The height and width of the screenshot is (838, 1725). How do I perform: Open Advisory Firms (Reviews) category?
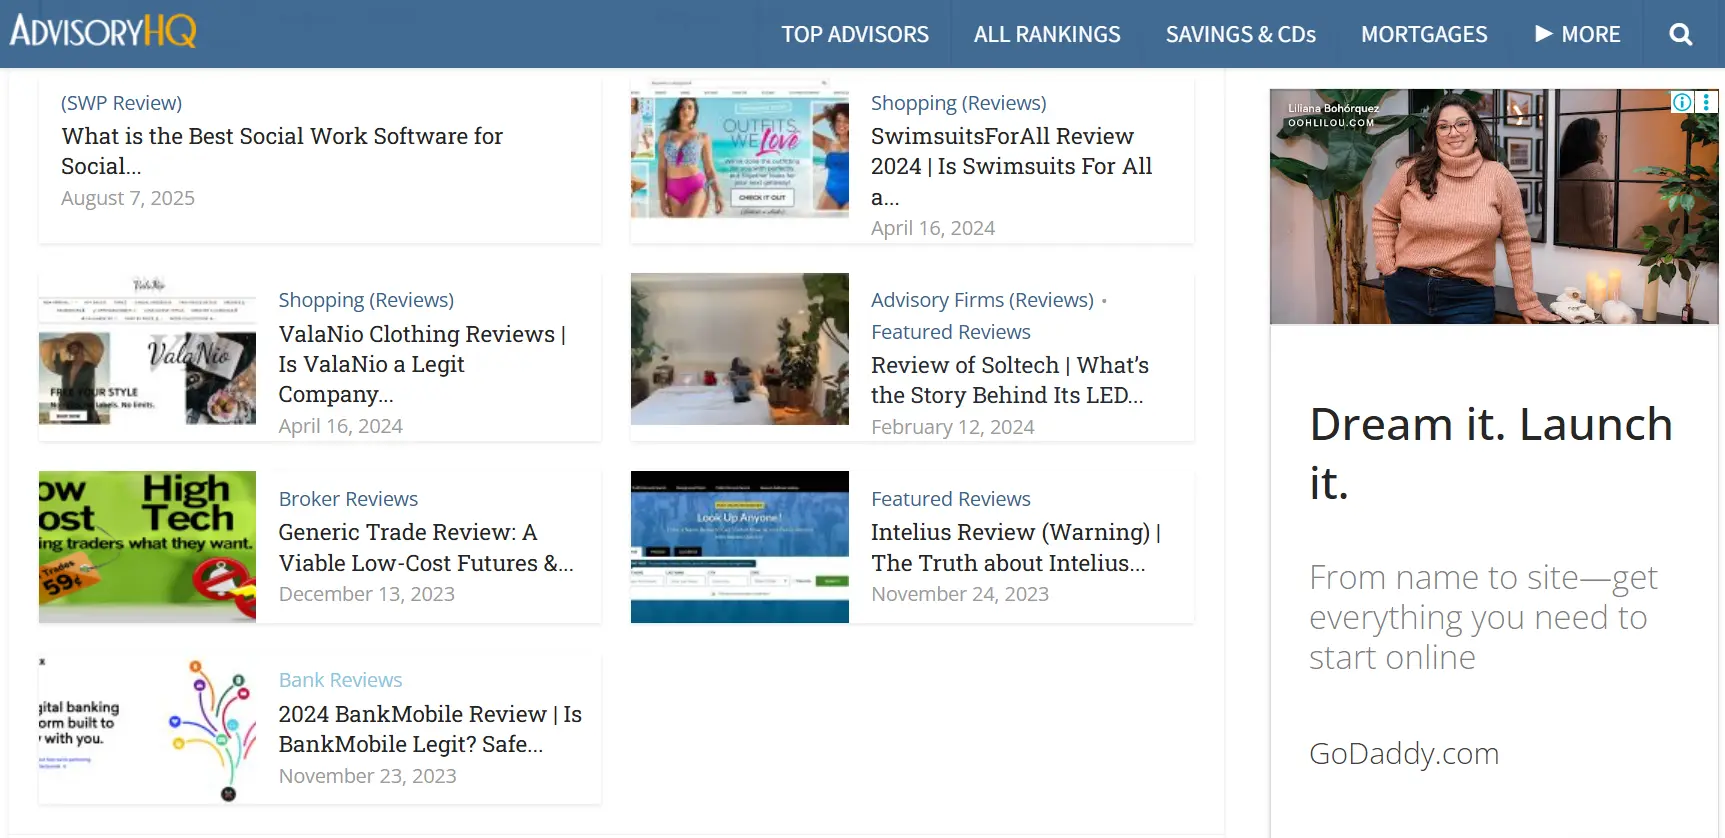(x=982, y=300)
